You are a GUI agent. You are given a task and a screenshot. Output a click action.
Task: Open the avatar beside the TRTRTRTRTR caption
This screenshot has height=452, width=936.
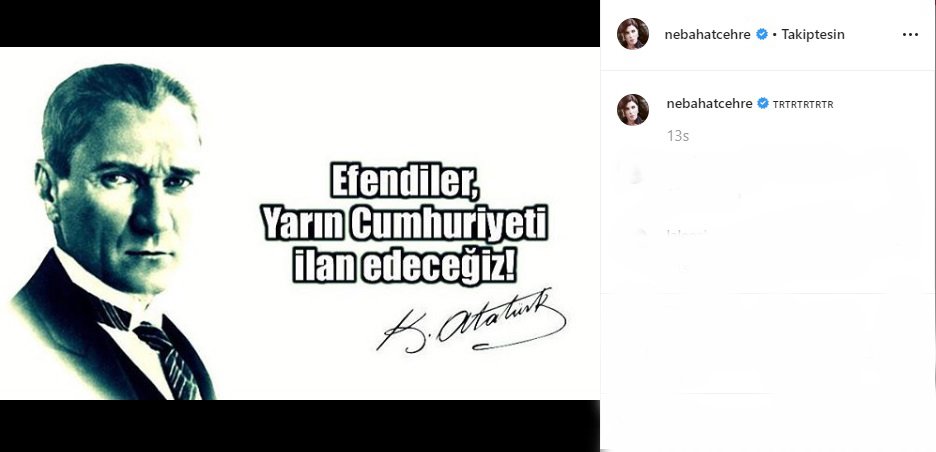[633, 110]
